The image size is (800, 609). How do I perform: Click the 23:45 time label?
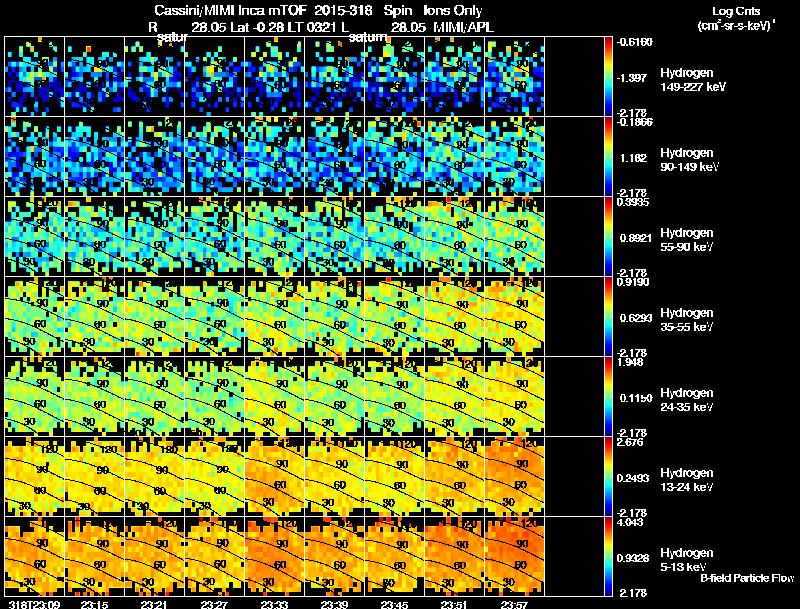coord(394,605)
